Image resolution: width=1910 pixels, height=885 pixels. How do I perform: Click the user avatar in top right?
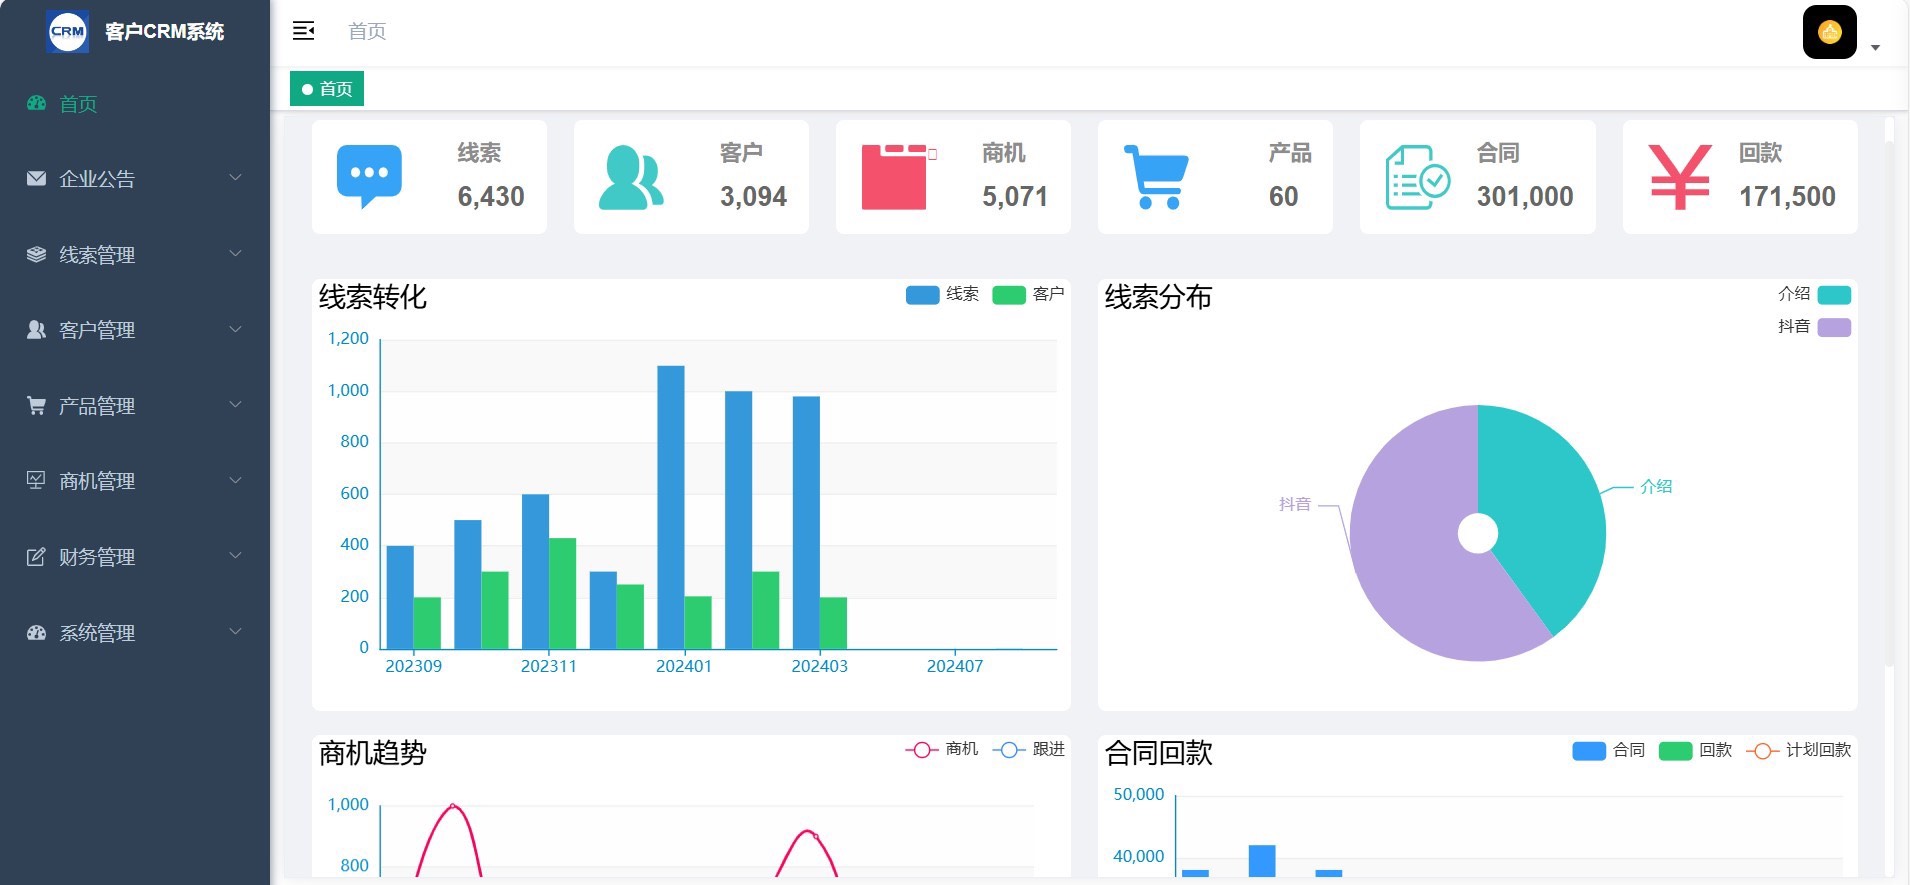1829,32
